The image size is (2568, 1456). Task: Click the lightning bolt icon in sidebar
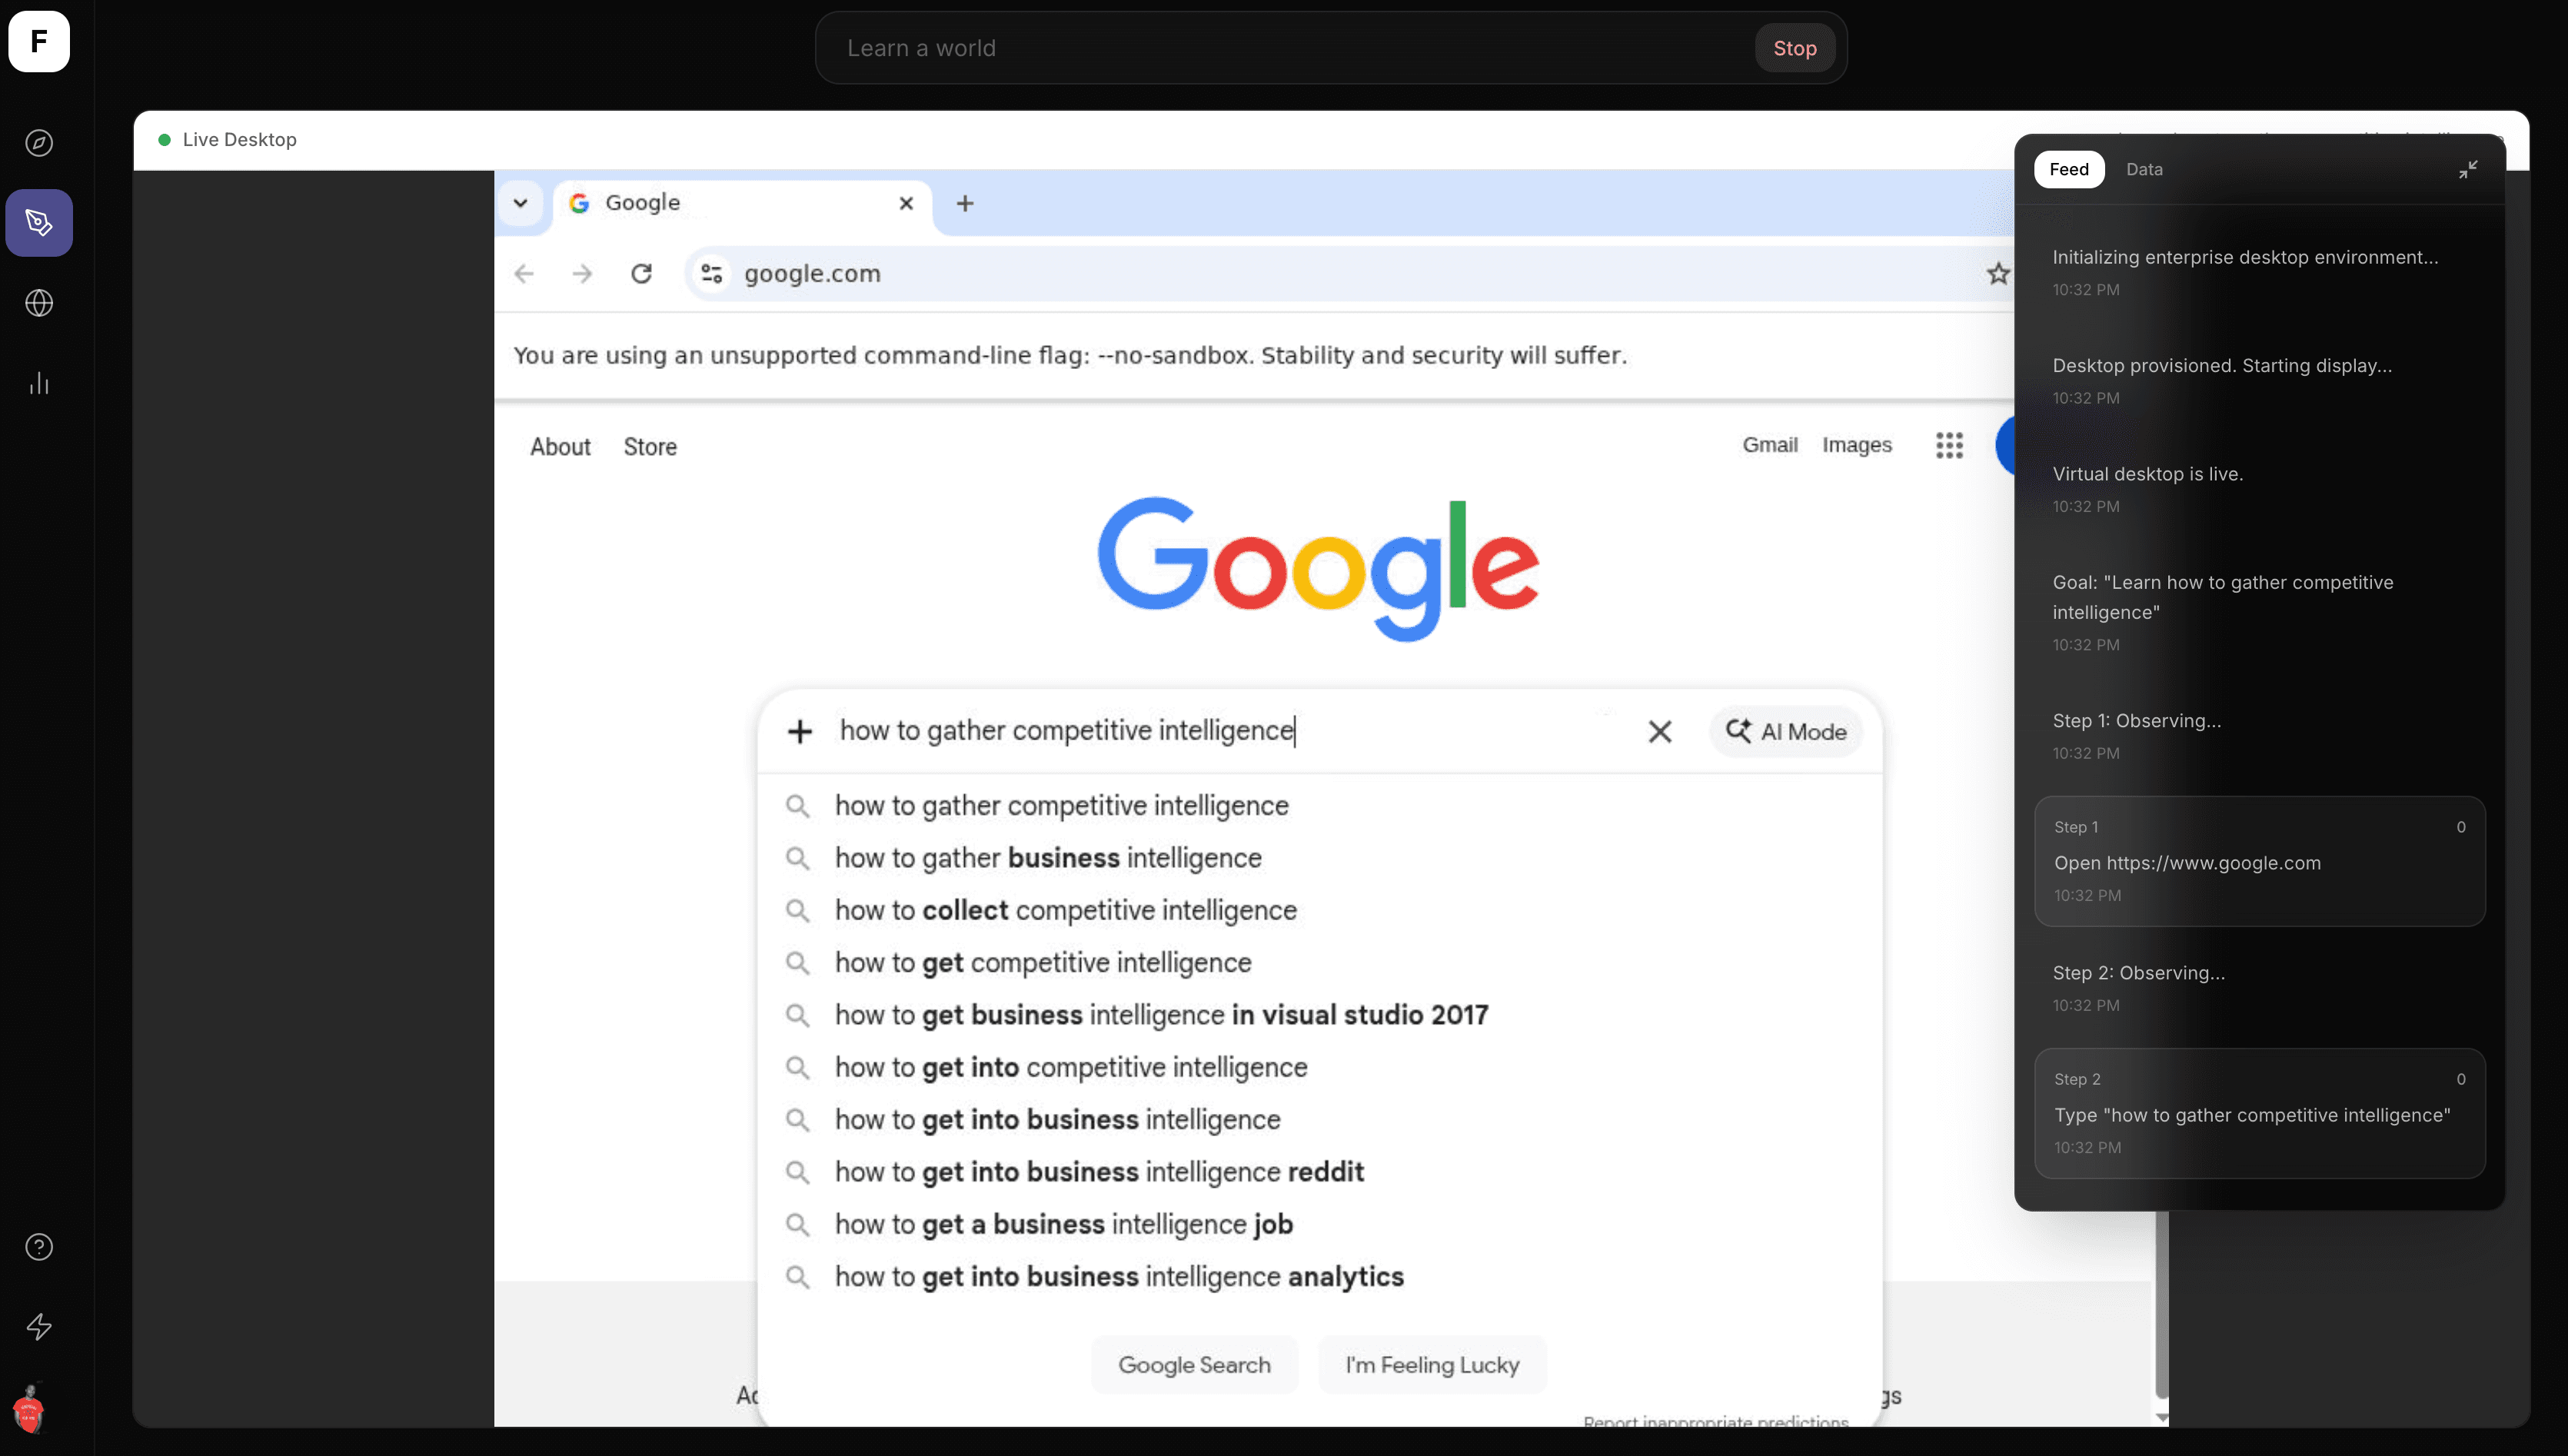(39, 1327)
